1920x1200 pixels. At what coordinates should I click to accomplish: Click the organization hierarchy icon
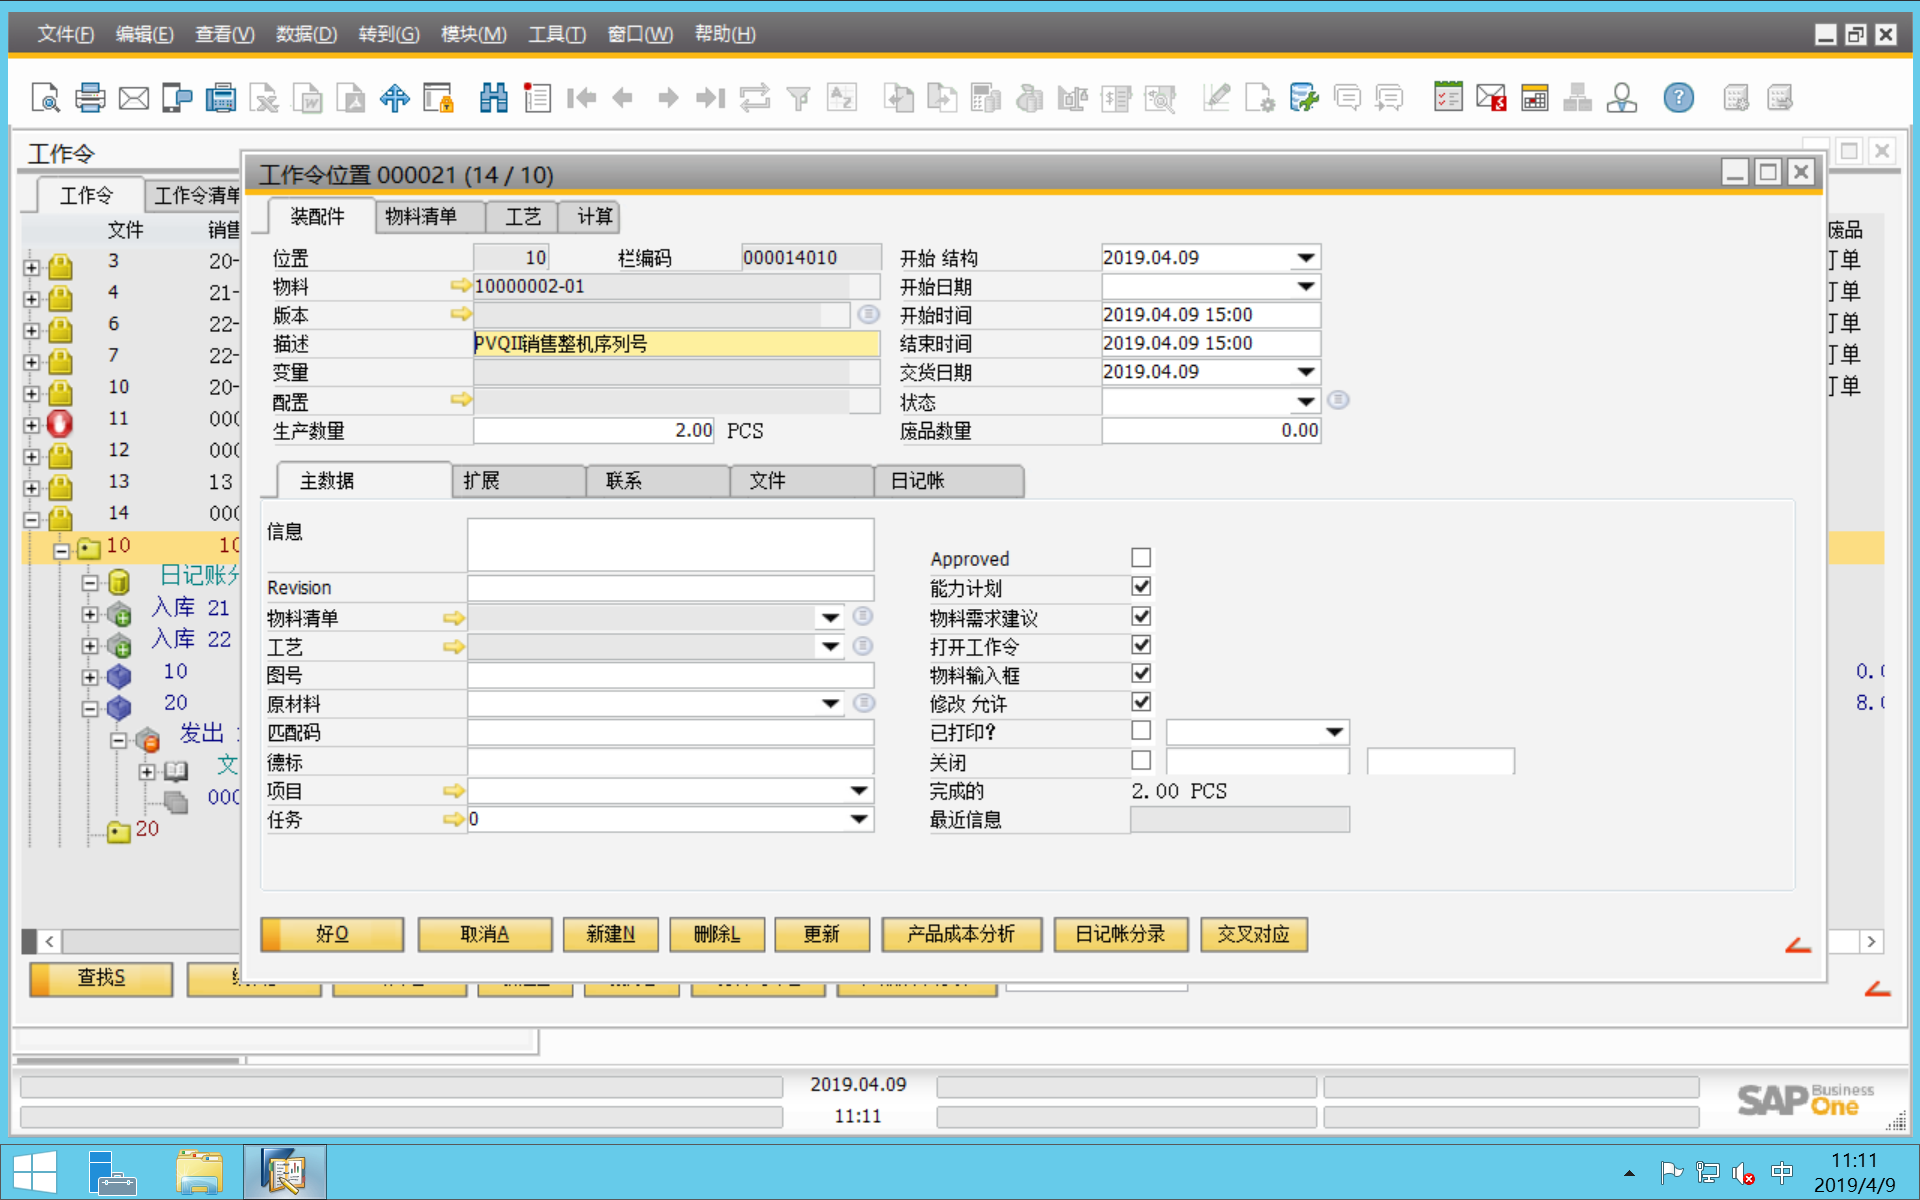(x=1577, y=98)
